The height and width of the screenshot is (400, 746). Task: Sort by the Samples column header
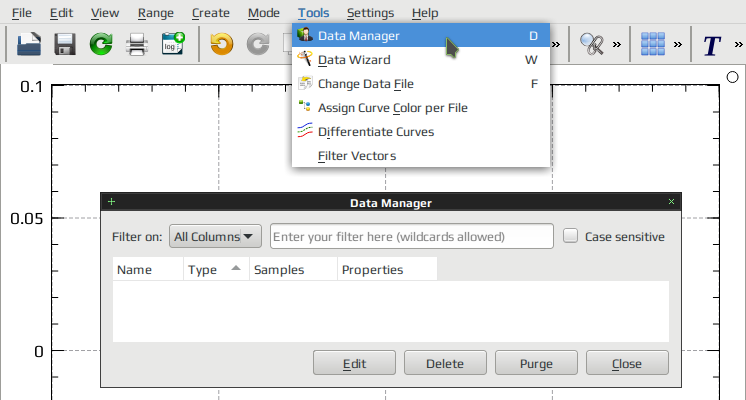click(x=294, y=269)
